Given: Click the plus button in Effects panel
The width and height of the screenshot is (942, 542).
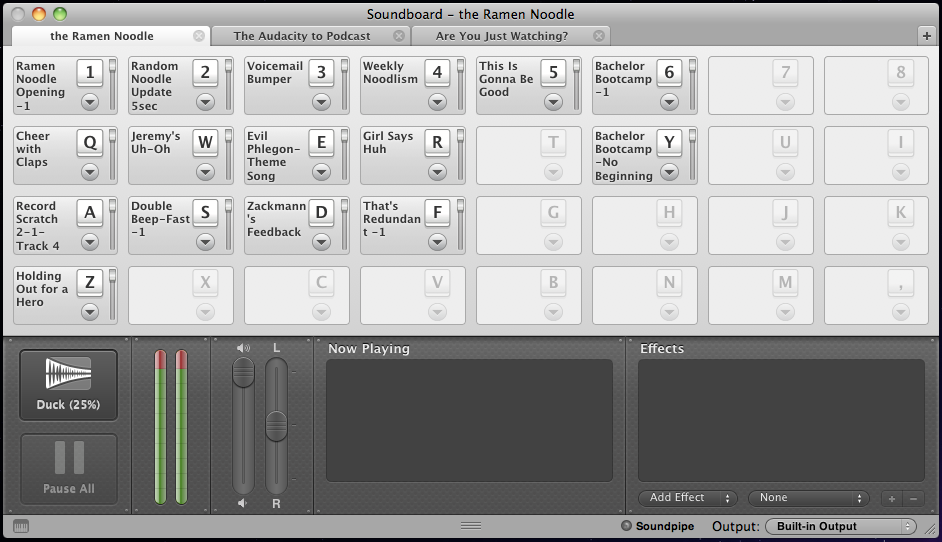Looking at the screenshot, I should [892, 498].
